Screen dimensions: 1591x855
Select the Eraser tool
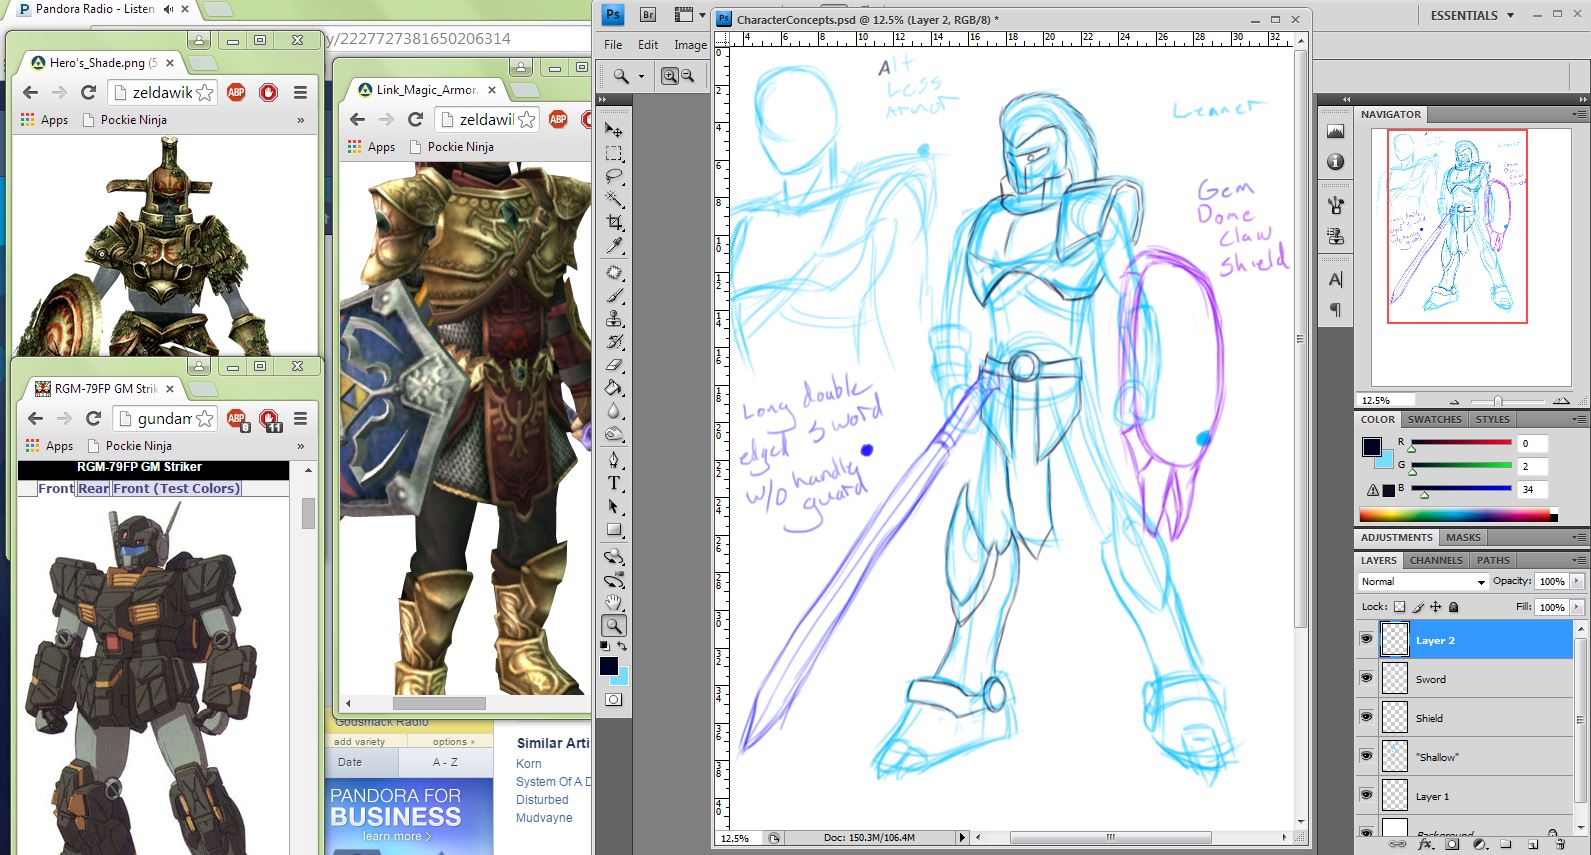[x=614, y=365]
